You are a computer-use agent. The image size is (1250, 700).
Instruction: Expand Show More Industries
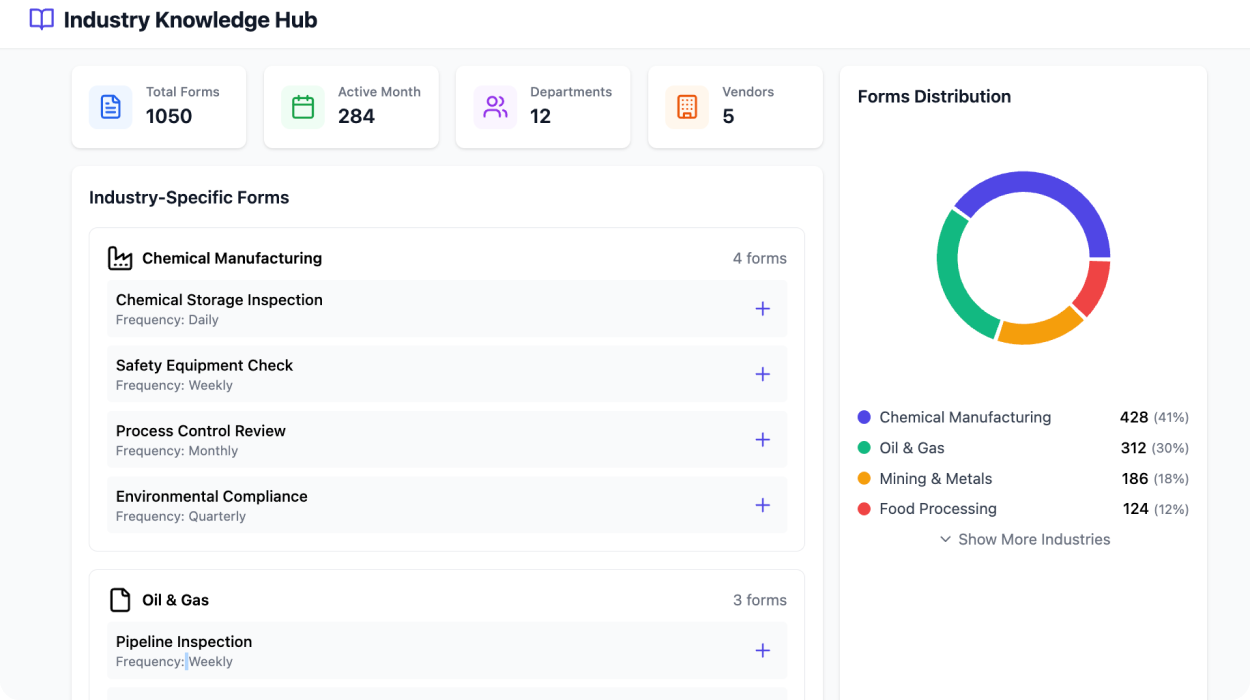coord(1024,539)
